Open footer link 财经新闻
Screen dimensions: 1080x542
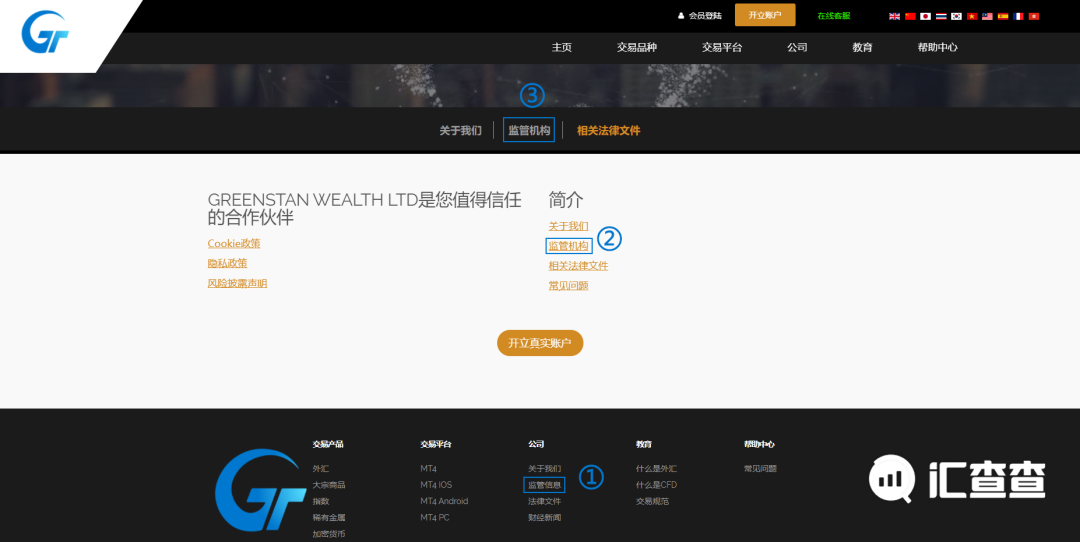[544, 518]
